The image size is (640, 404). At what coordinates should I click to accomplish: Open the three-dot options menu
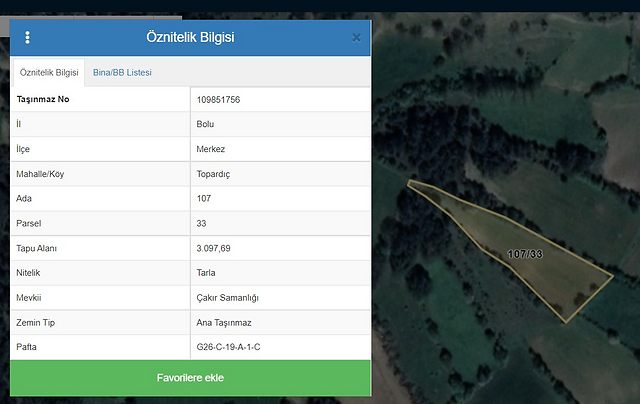(27, 38)
